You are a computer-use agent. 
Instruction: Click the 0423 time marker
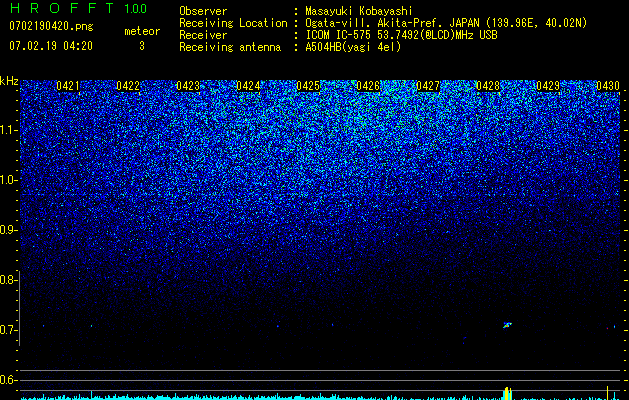[188, 86]
